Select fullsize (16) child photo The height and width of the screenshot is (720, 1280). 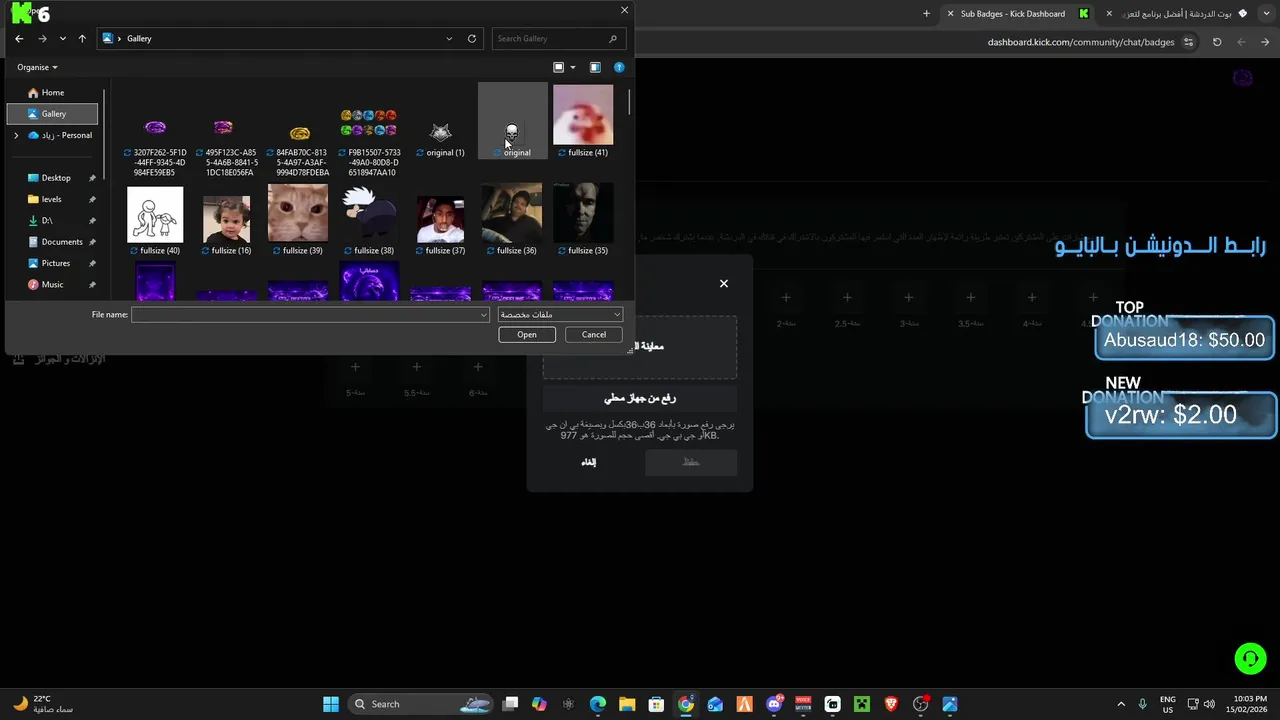pos(226,220)
